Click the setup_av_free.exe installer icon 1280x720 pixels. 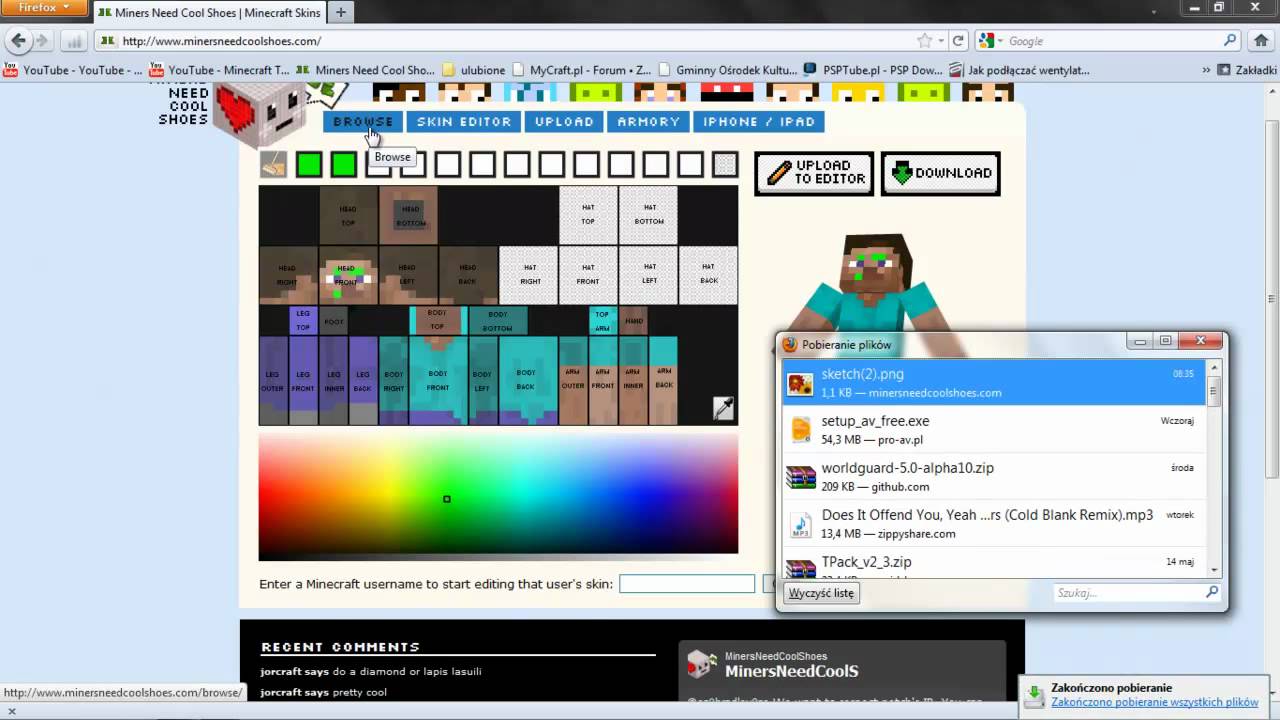(x=800, y=430)
